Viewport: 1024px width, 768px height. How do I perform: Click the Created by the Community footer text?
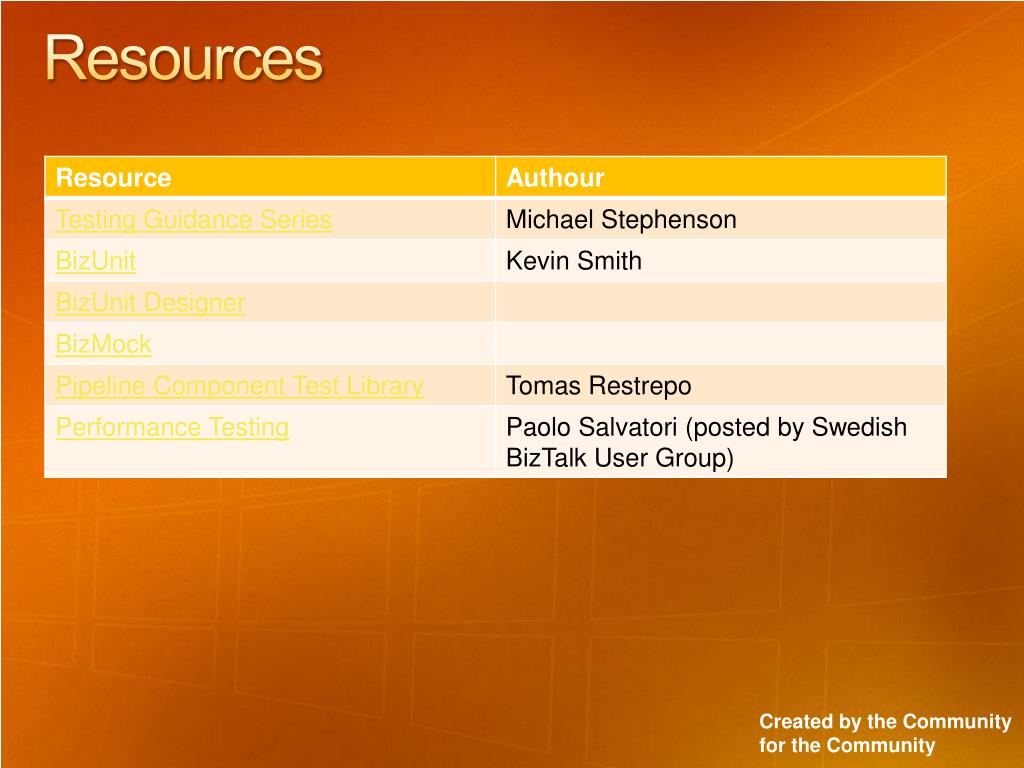point(885,733)
